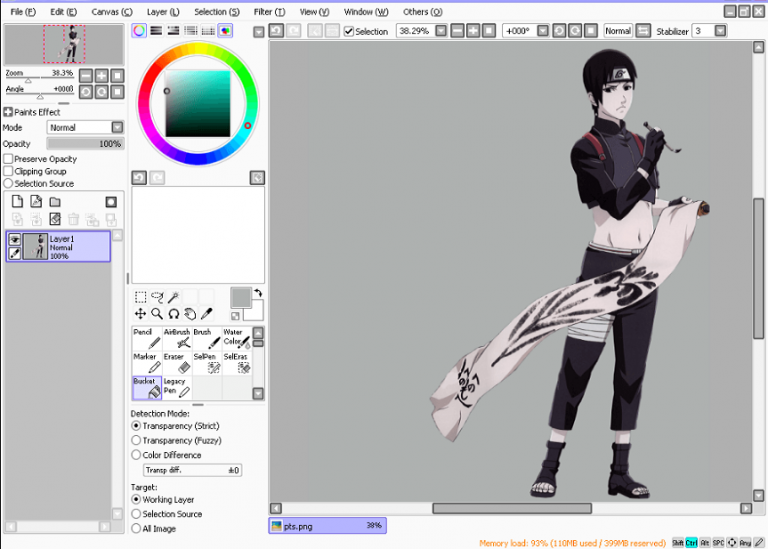768x549 pixels.
Task: Select Transparency (Fuzzy) detection mode
Action: (136, 440)
